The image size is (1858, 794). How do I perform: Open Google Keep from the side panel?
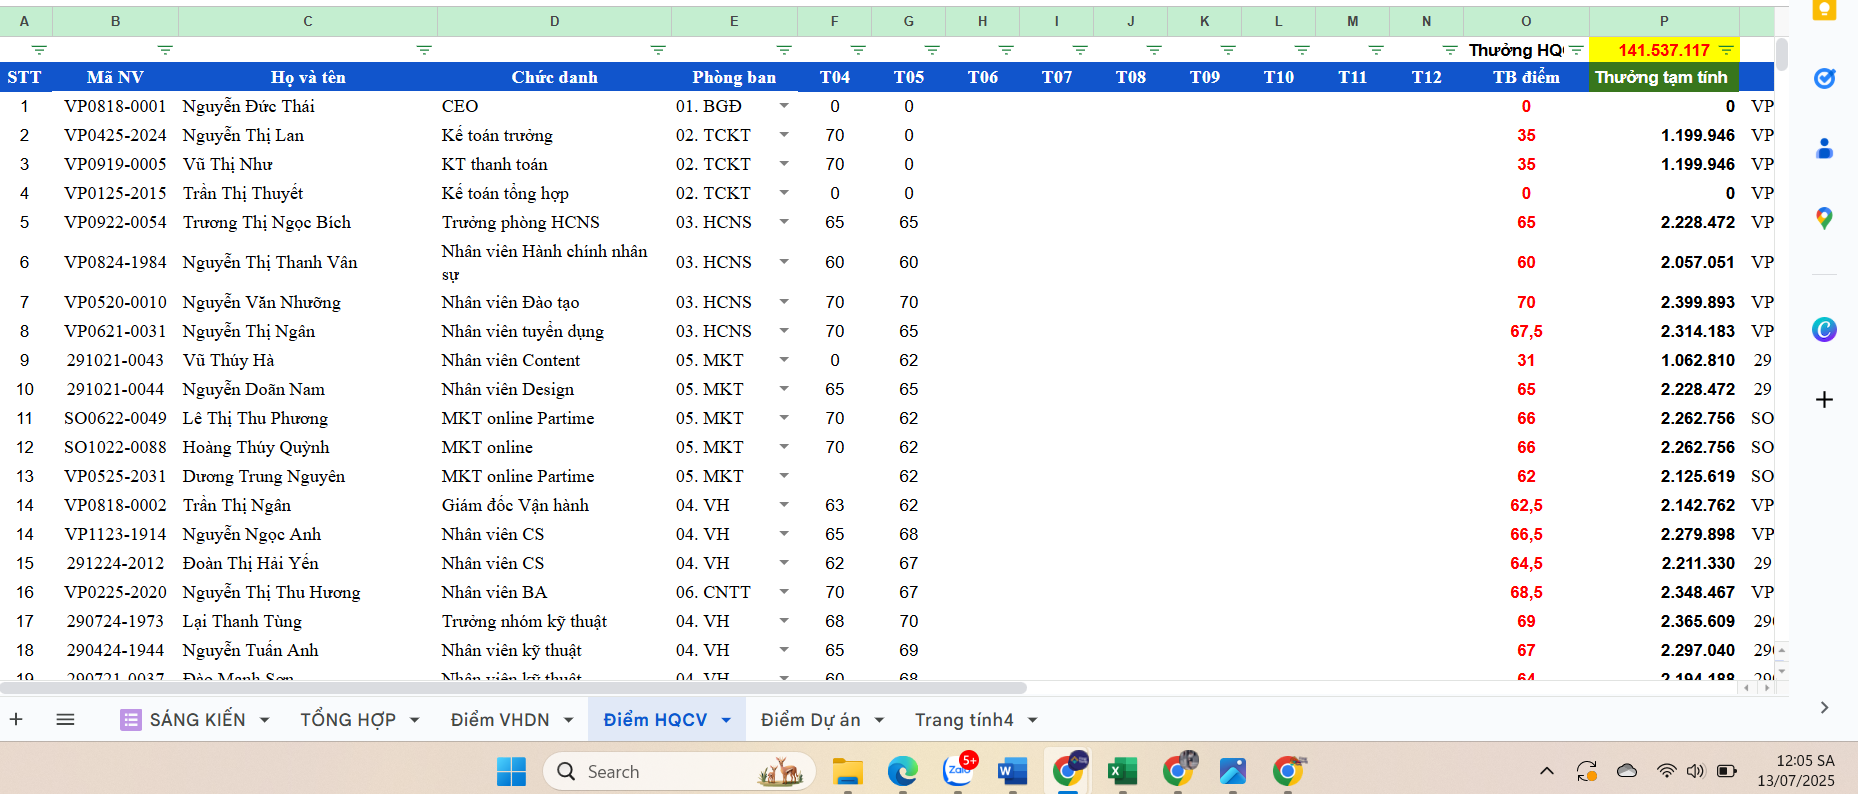pos(1824,10)
